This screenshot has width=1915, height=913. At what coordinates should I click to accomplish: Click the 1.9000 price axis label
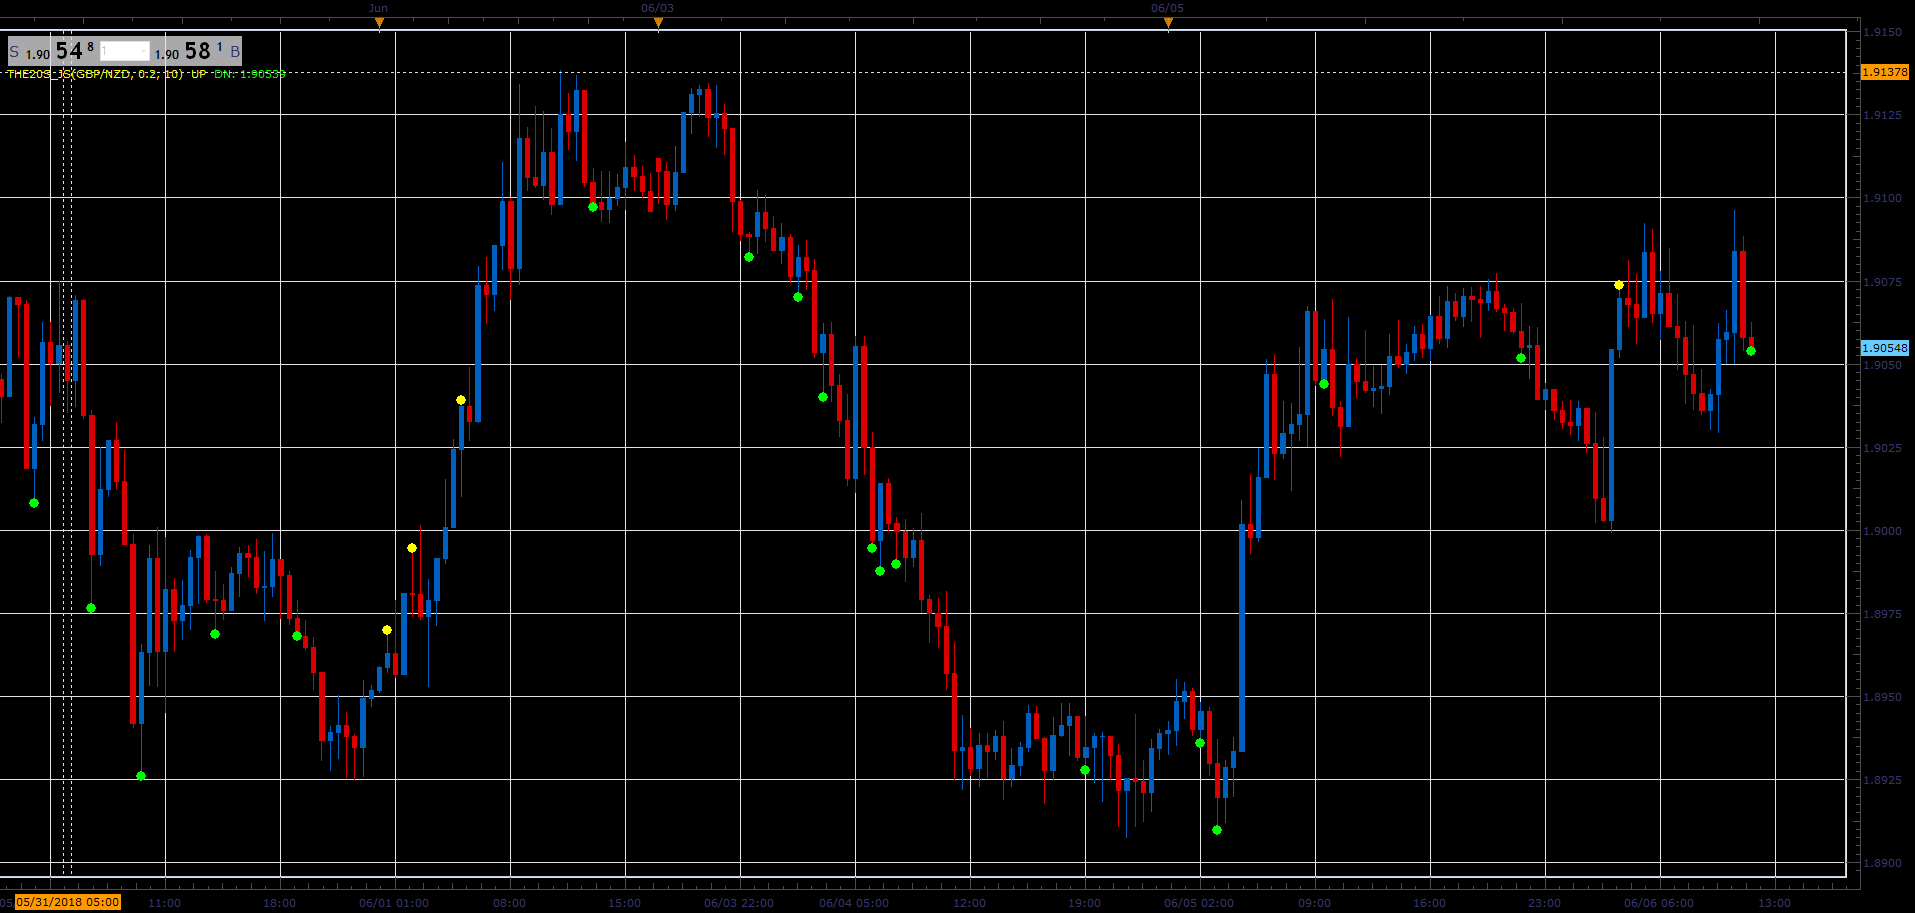(x=1883, y=531)
